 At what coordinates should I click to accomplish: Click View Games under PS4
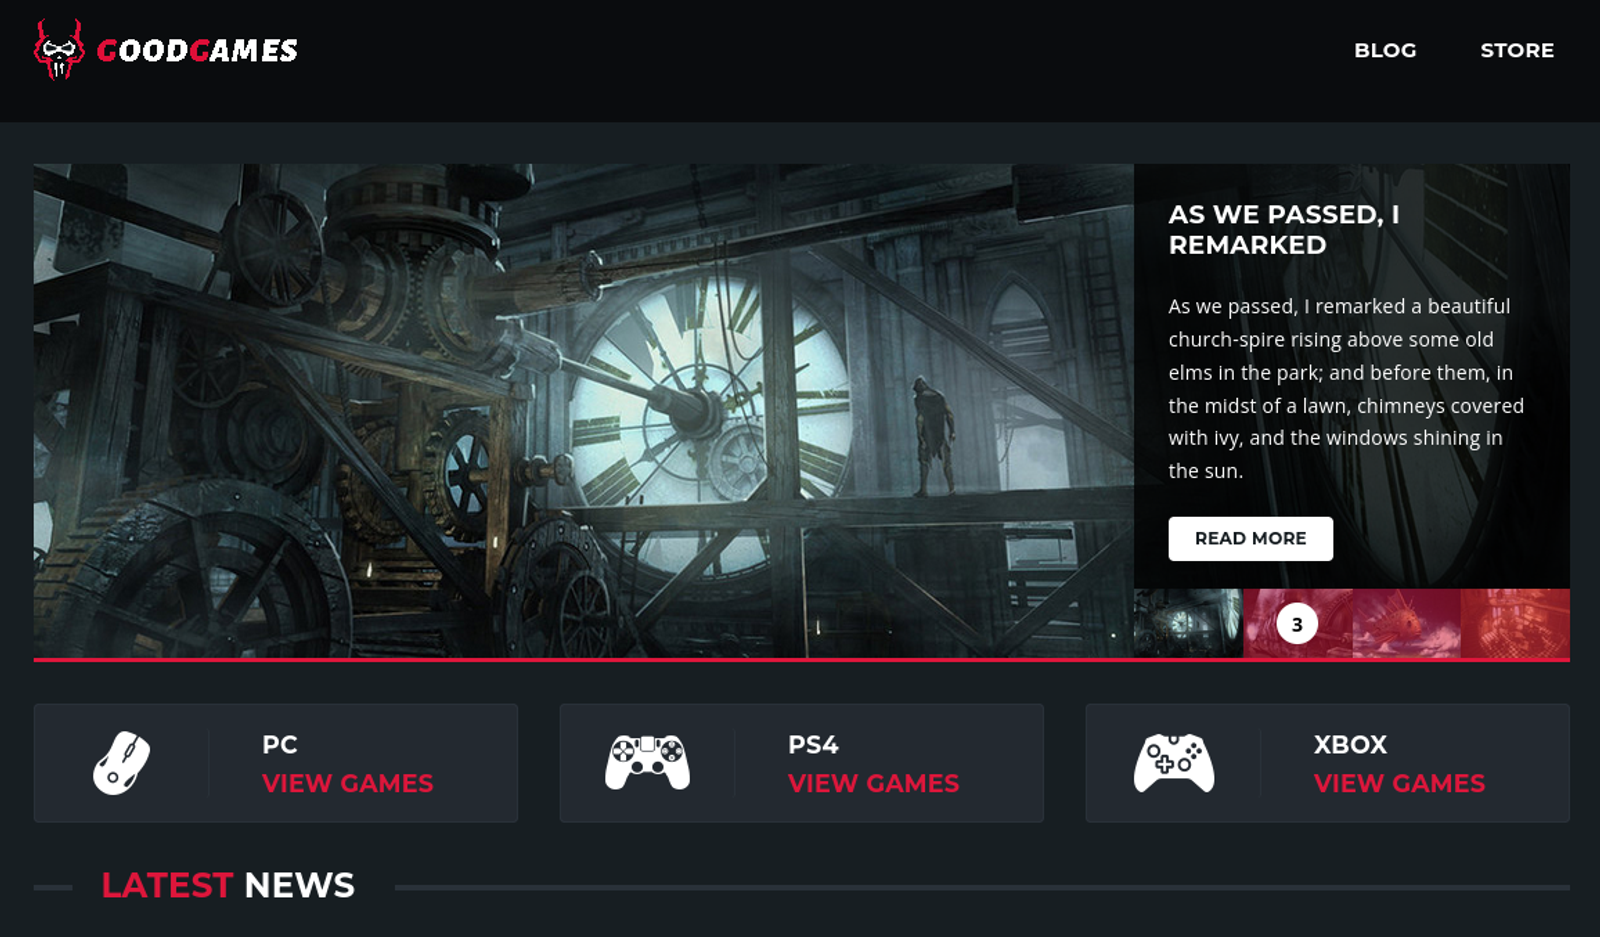pyautogui.click(x=874, y=783)
